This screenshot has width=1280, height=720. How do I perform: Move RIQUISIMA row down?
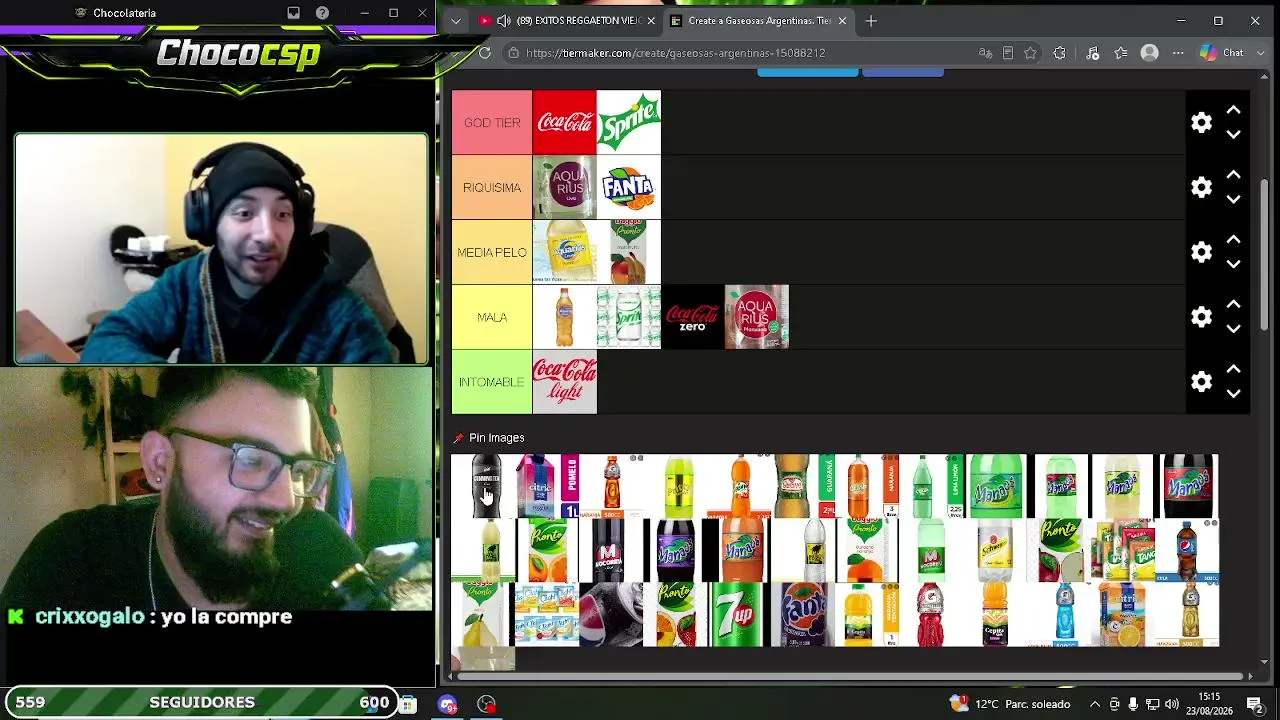click(x=1234, y=199)
